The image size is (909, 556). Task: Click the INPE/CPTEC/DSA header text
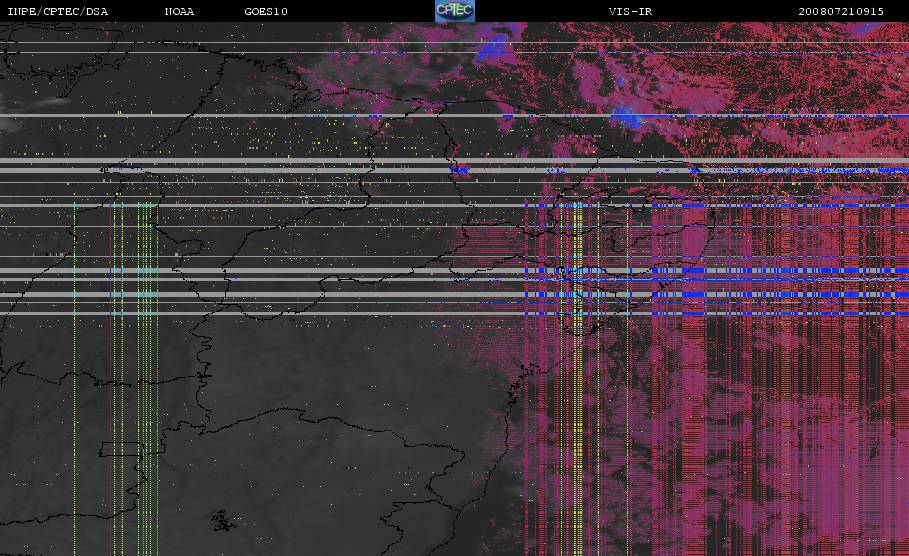click(x=57, y=12)
